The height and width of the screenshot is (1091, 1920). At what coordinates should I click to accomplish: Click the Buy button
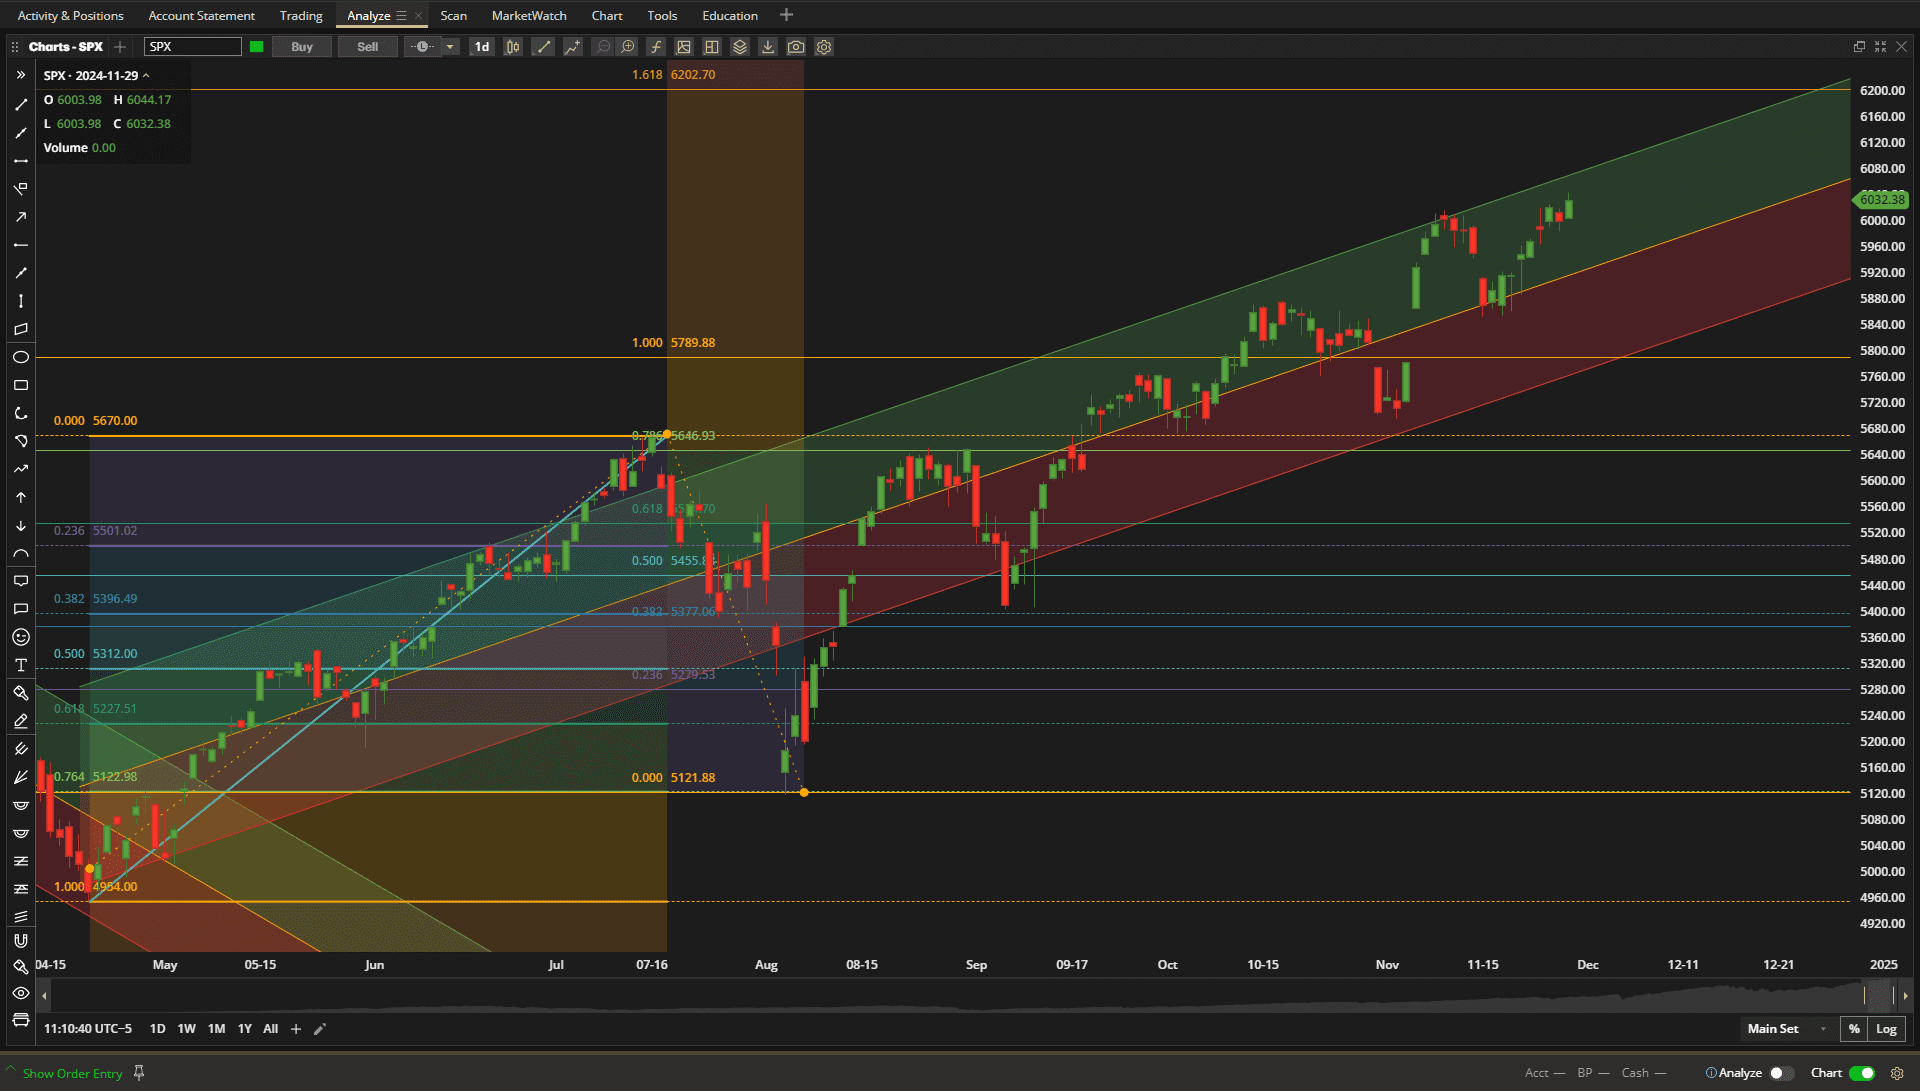(302, 47)
